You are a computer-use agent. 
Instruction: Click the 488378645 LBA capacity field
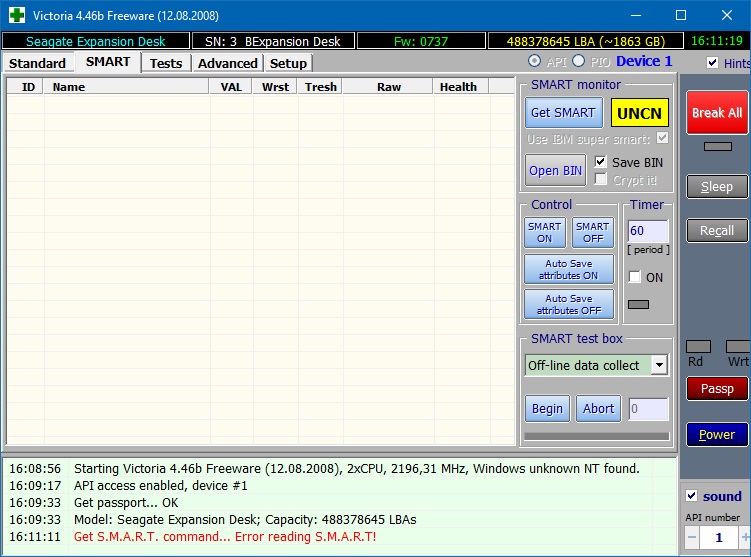click(585, 41)
